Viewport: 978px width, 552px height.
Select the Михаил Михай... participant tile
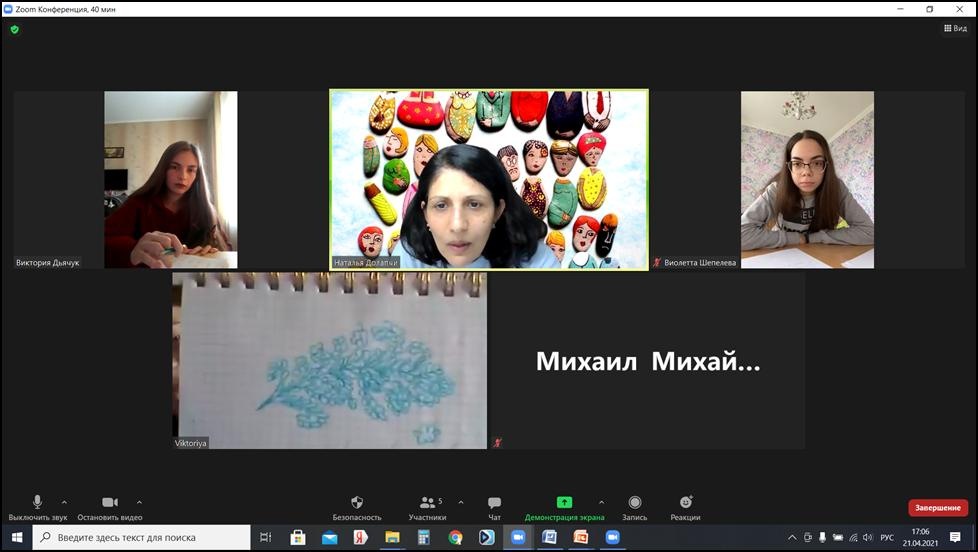point(647,361)
